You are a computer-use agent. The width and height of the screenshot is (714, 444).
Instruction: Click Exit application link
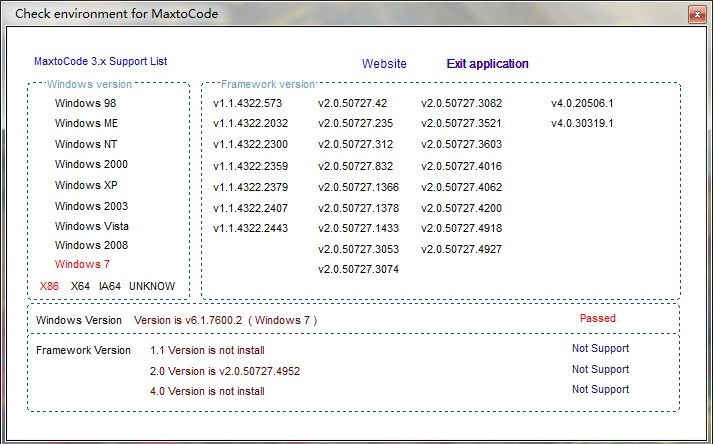(x=487, y=64)
